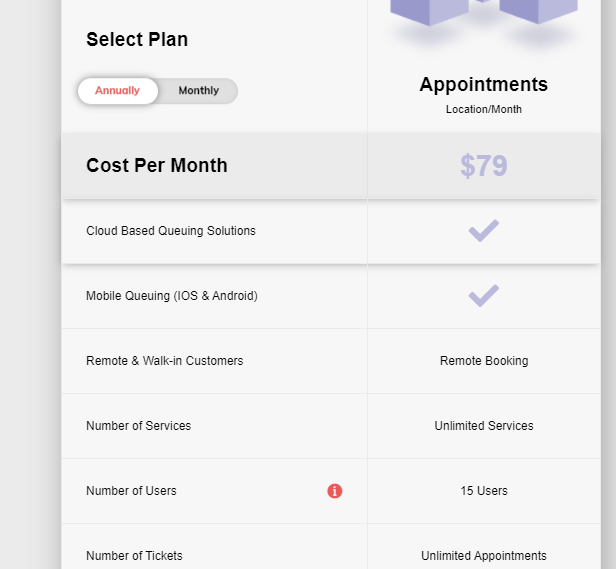The height and width of the screenshot is (569, 616).
Task: Click the red info icon beside Number of Users
Action: [335, 491]
